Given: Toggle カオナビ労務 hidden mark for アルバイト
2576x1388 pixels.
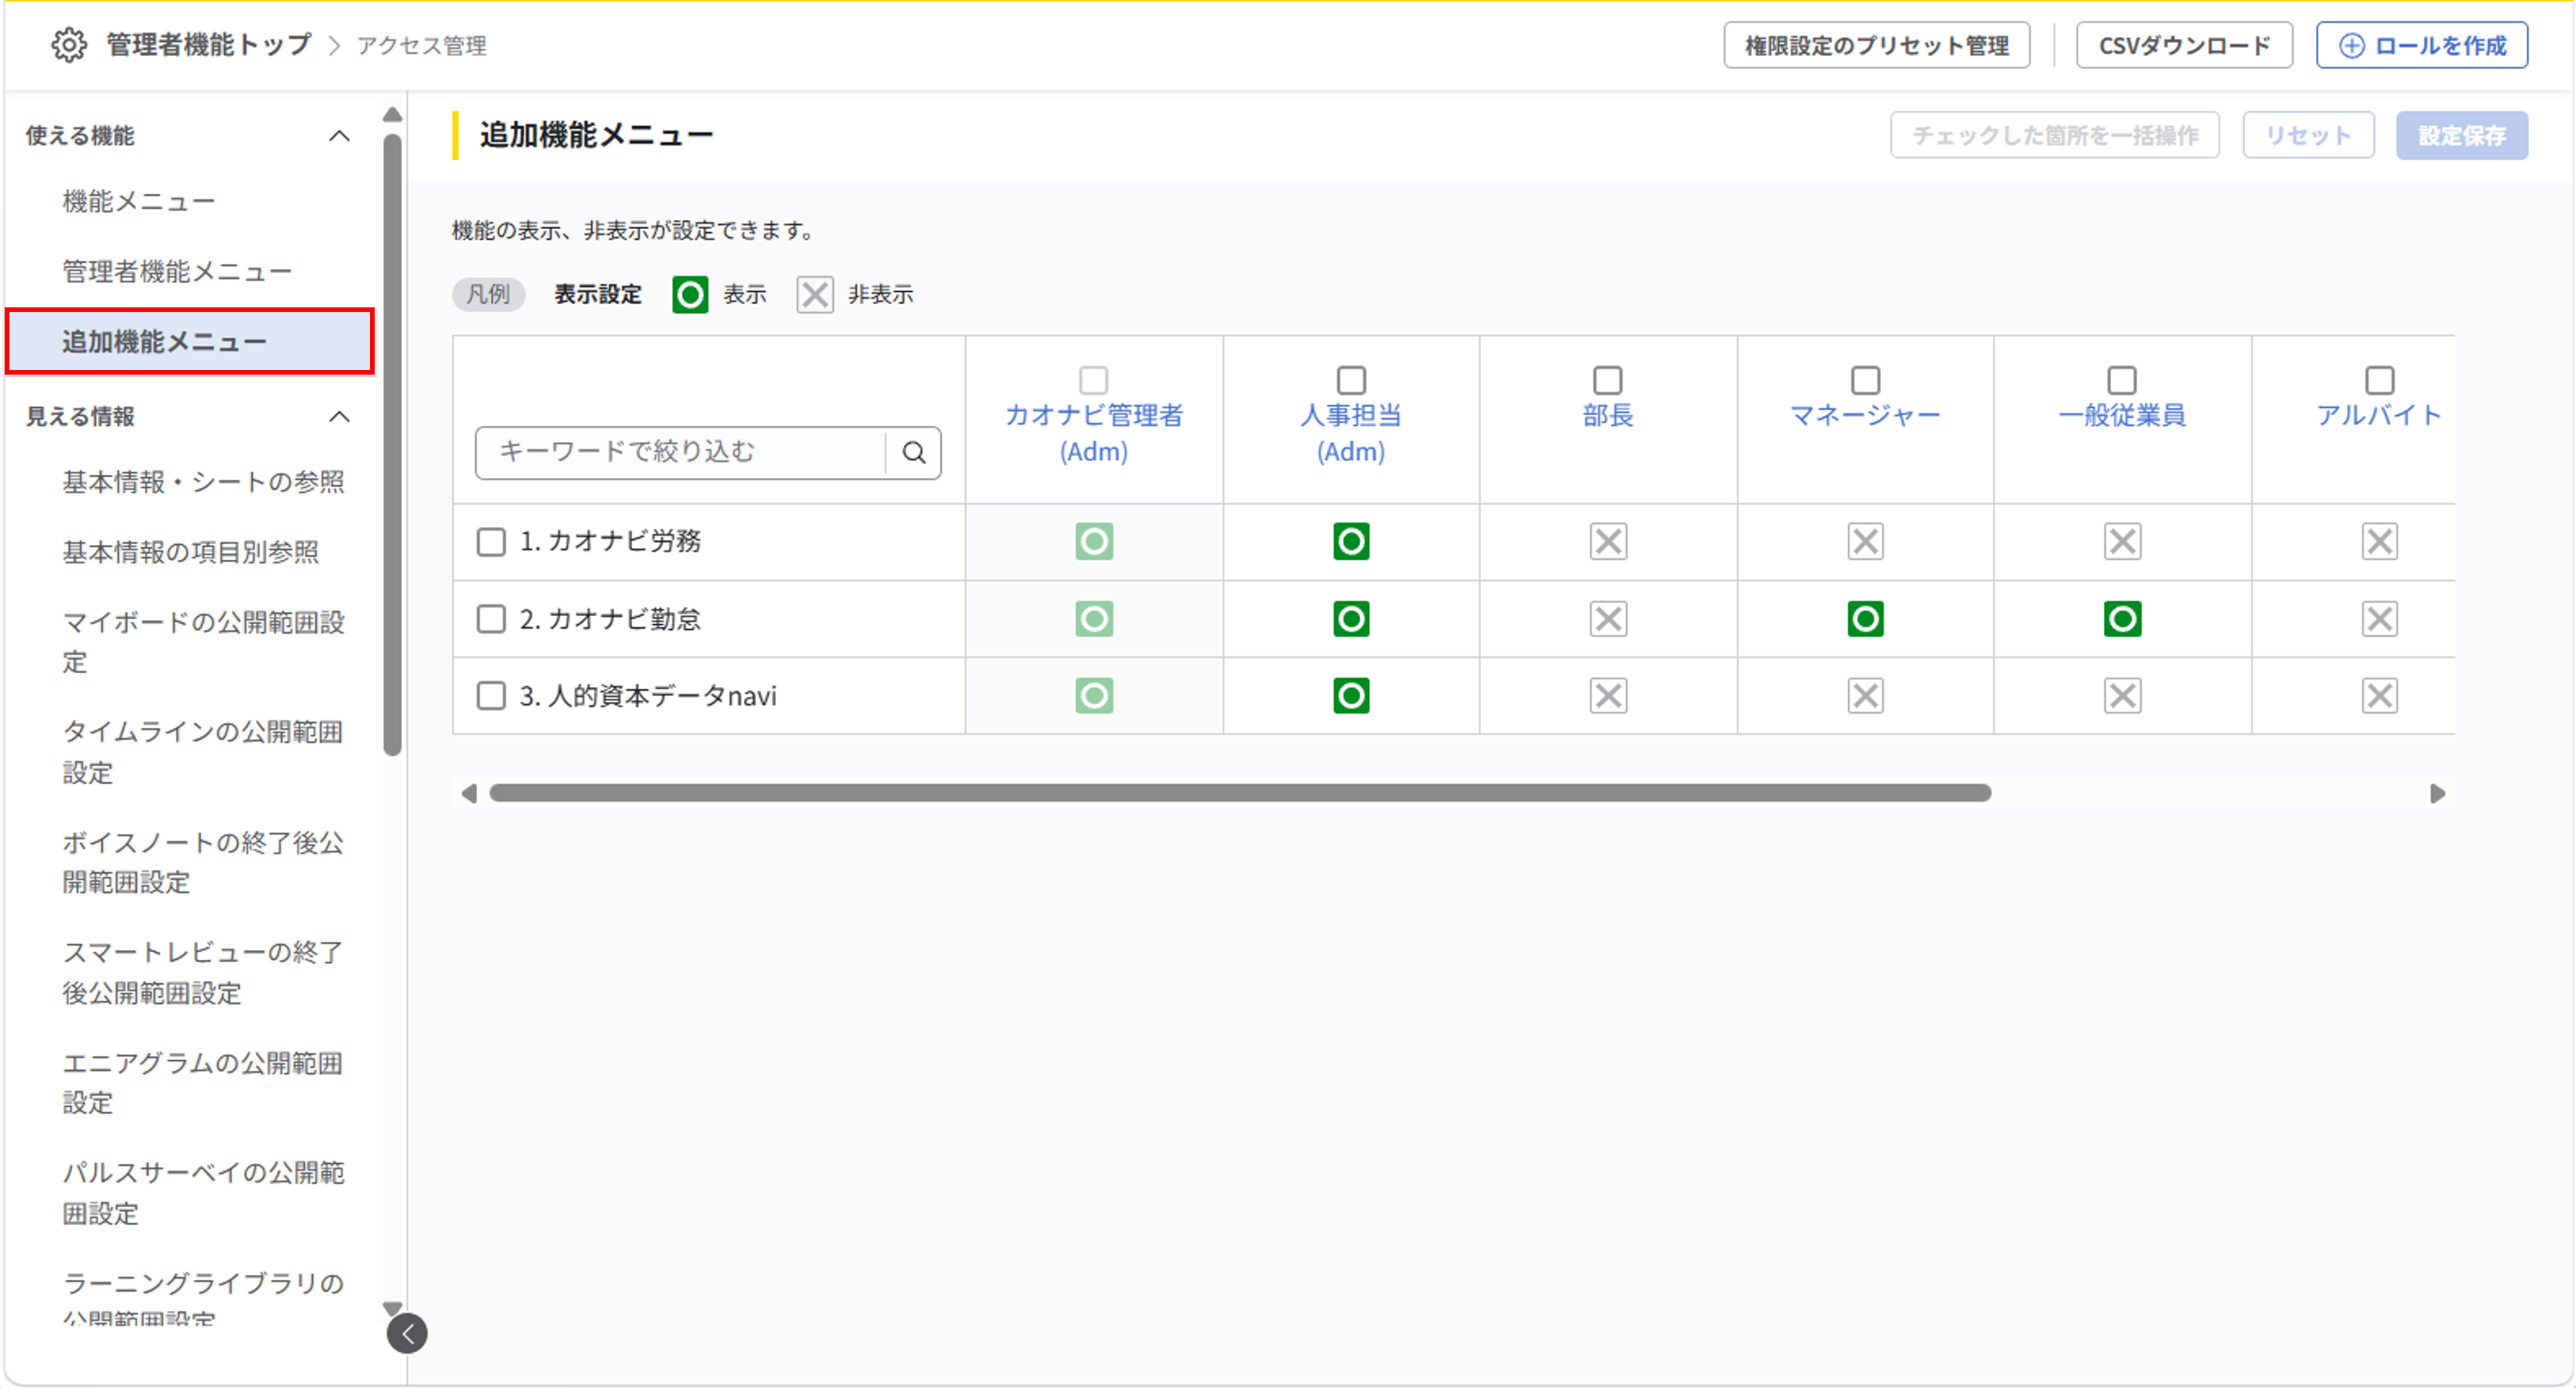Looking at the screenshot, I should point(2379,542).
